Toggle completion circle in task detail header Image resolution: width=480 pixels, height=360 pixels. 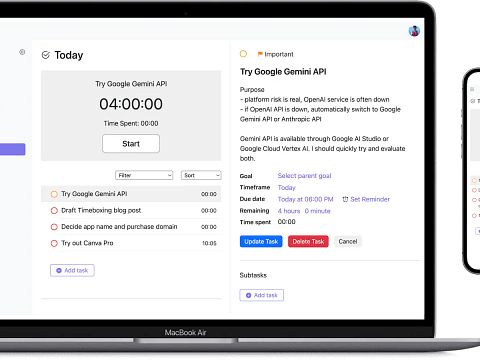click(243, 54)
